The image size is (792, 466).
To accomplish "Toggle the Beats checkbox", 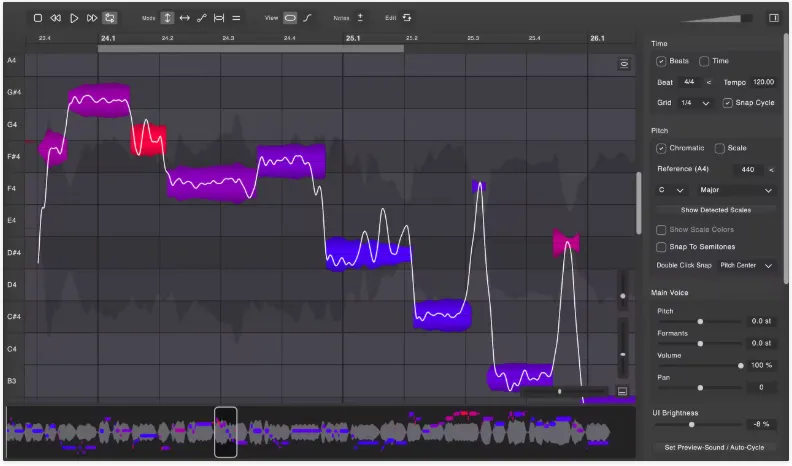I will [x=661, y=61].
